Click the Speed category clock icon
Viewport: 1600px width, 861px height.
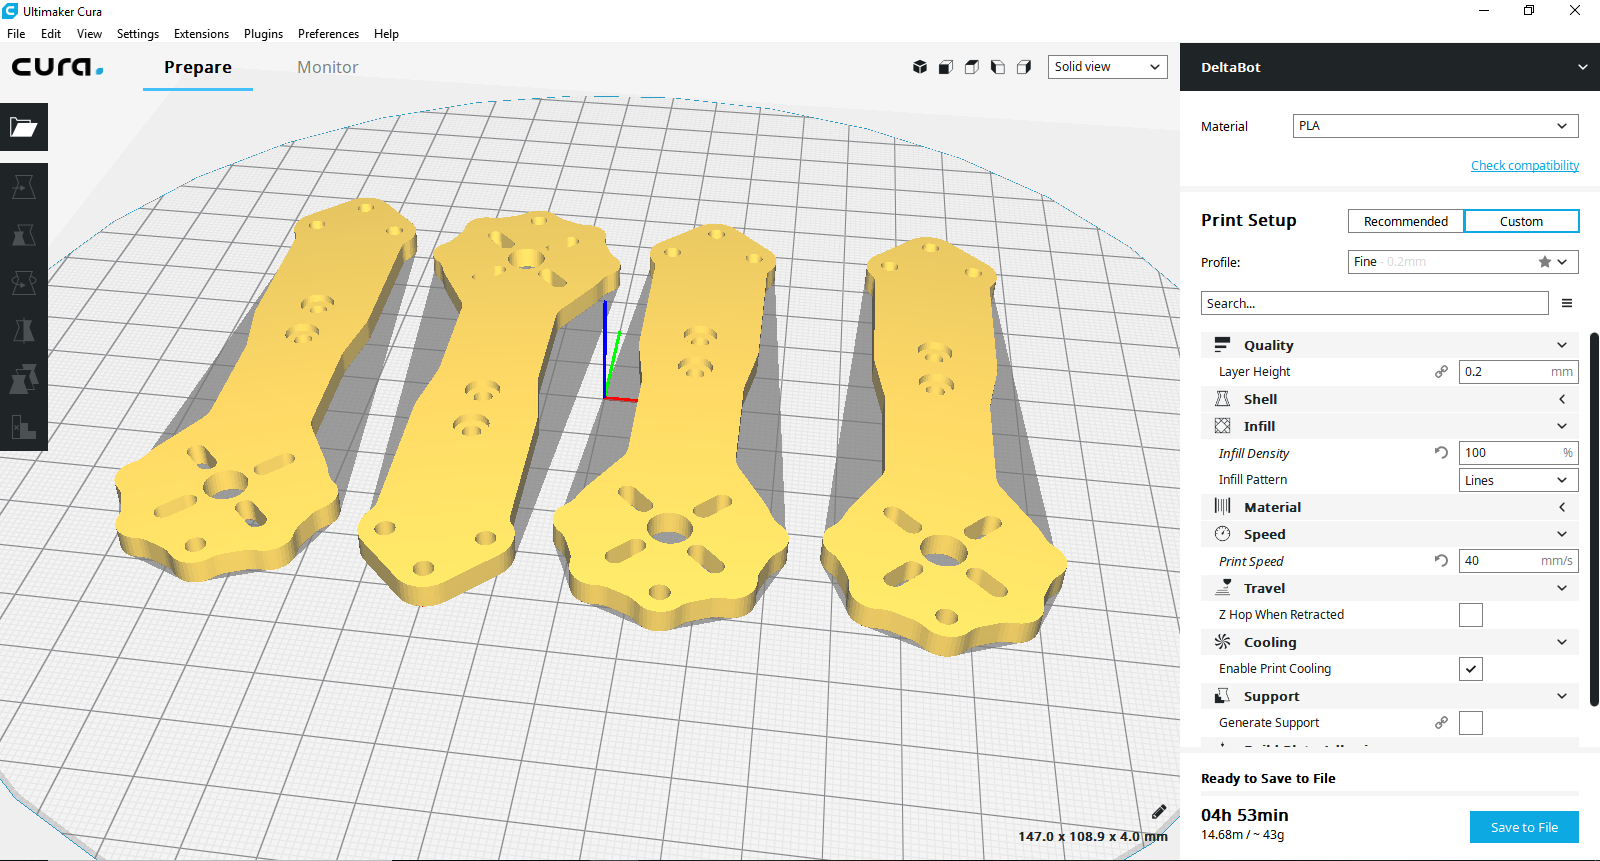[1222, 533]
